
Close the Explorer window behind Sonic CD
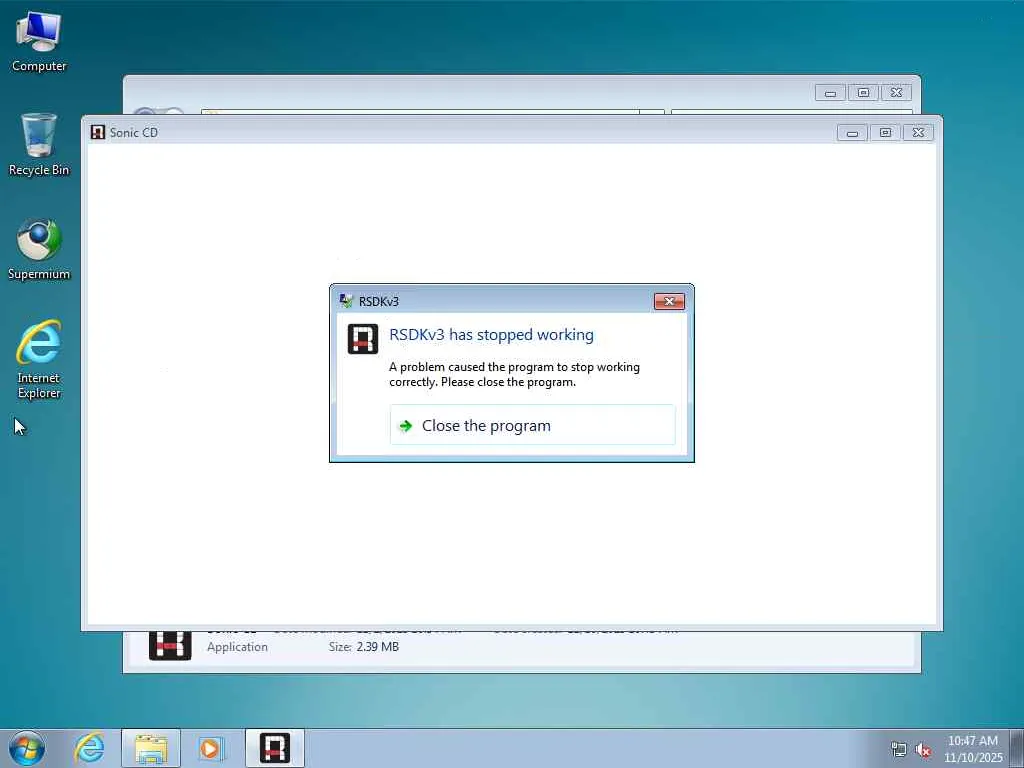pos(896,93)
